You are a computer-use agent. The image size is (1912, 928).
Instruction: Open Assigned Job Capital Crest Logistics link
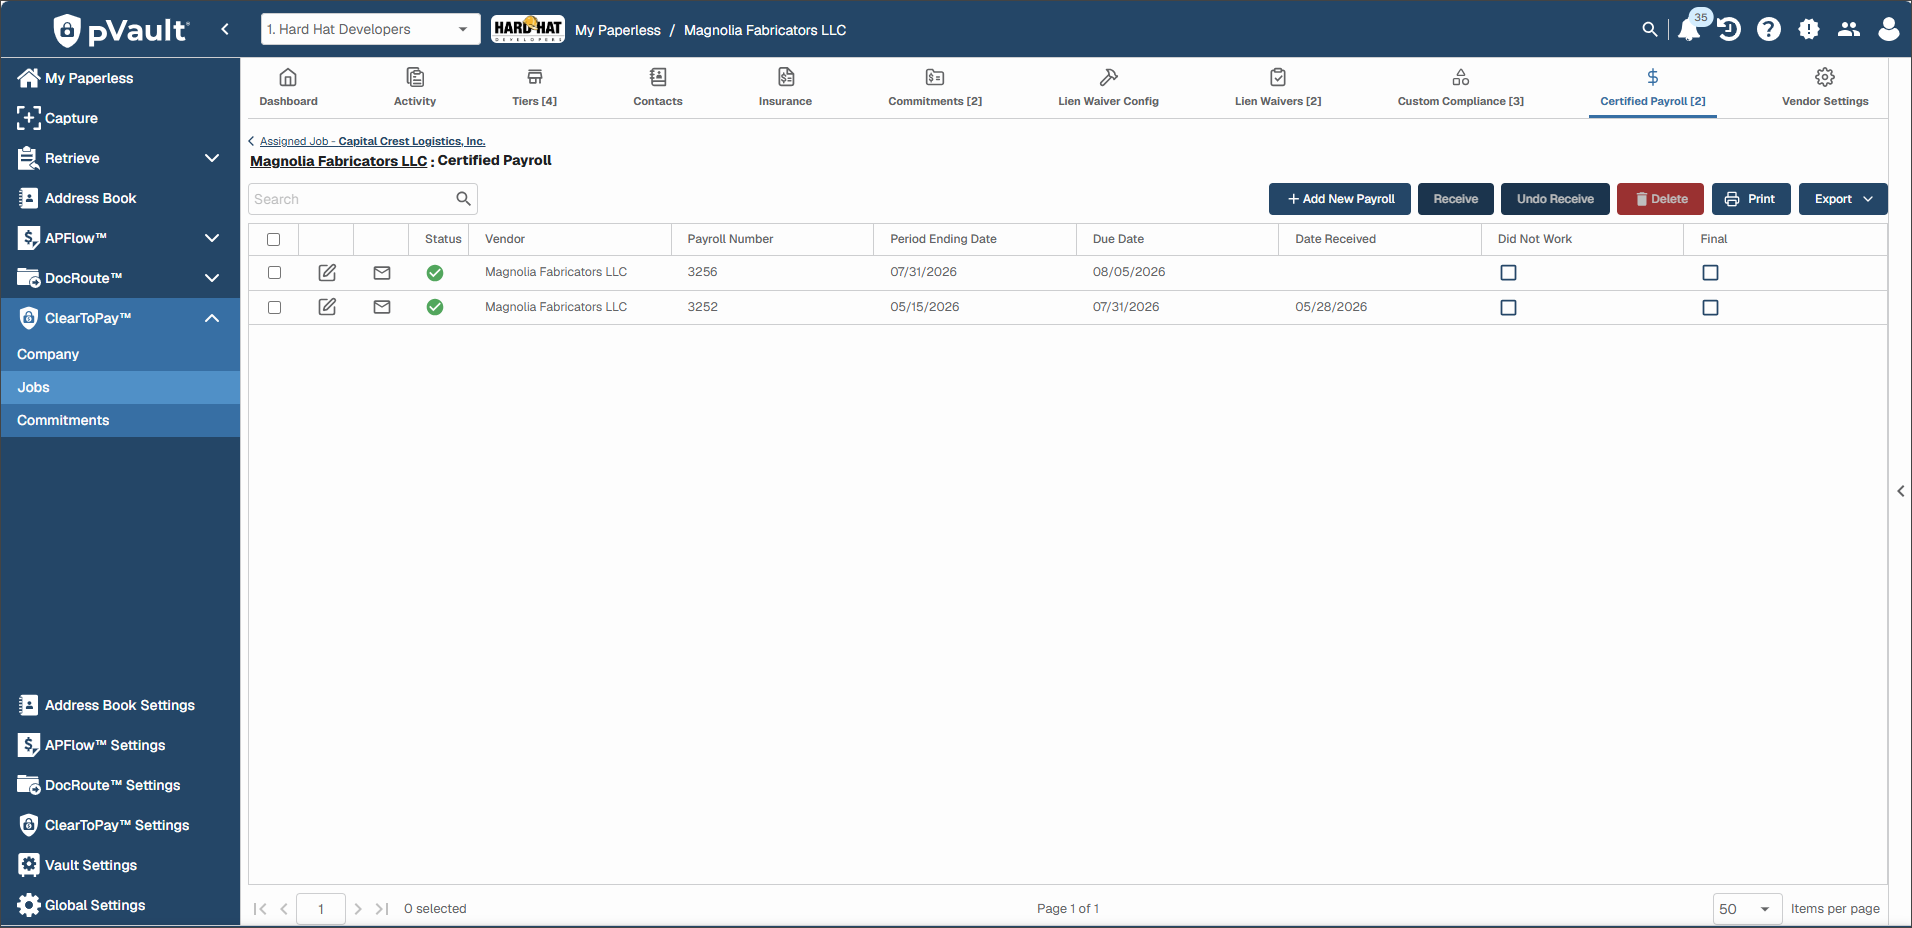[x=372, y=141]
